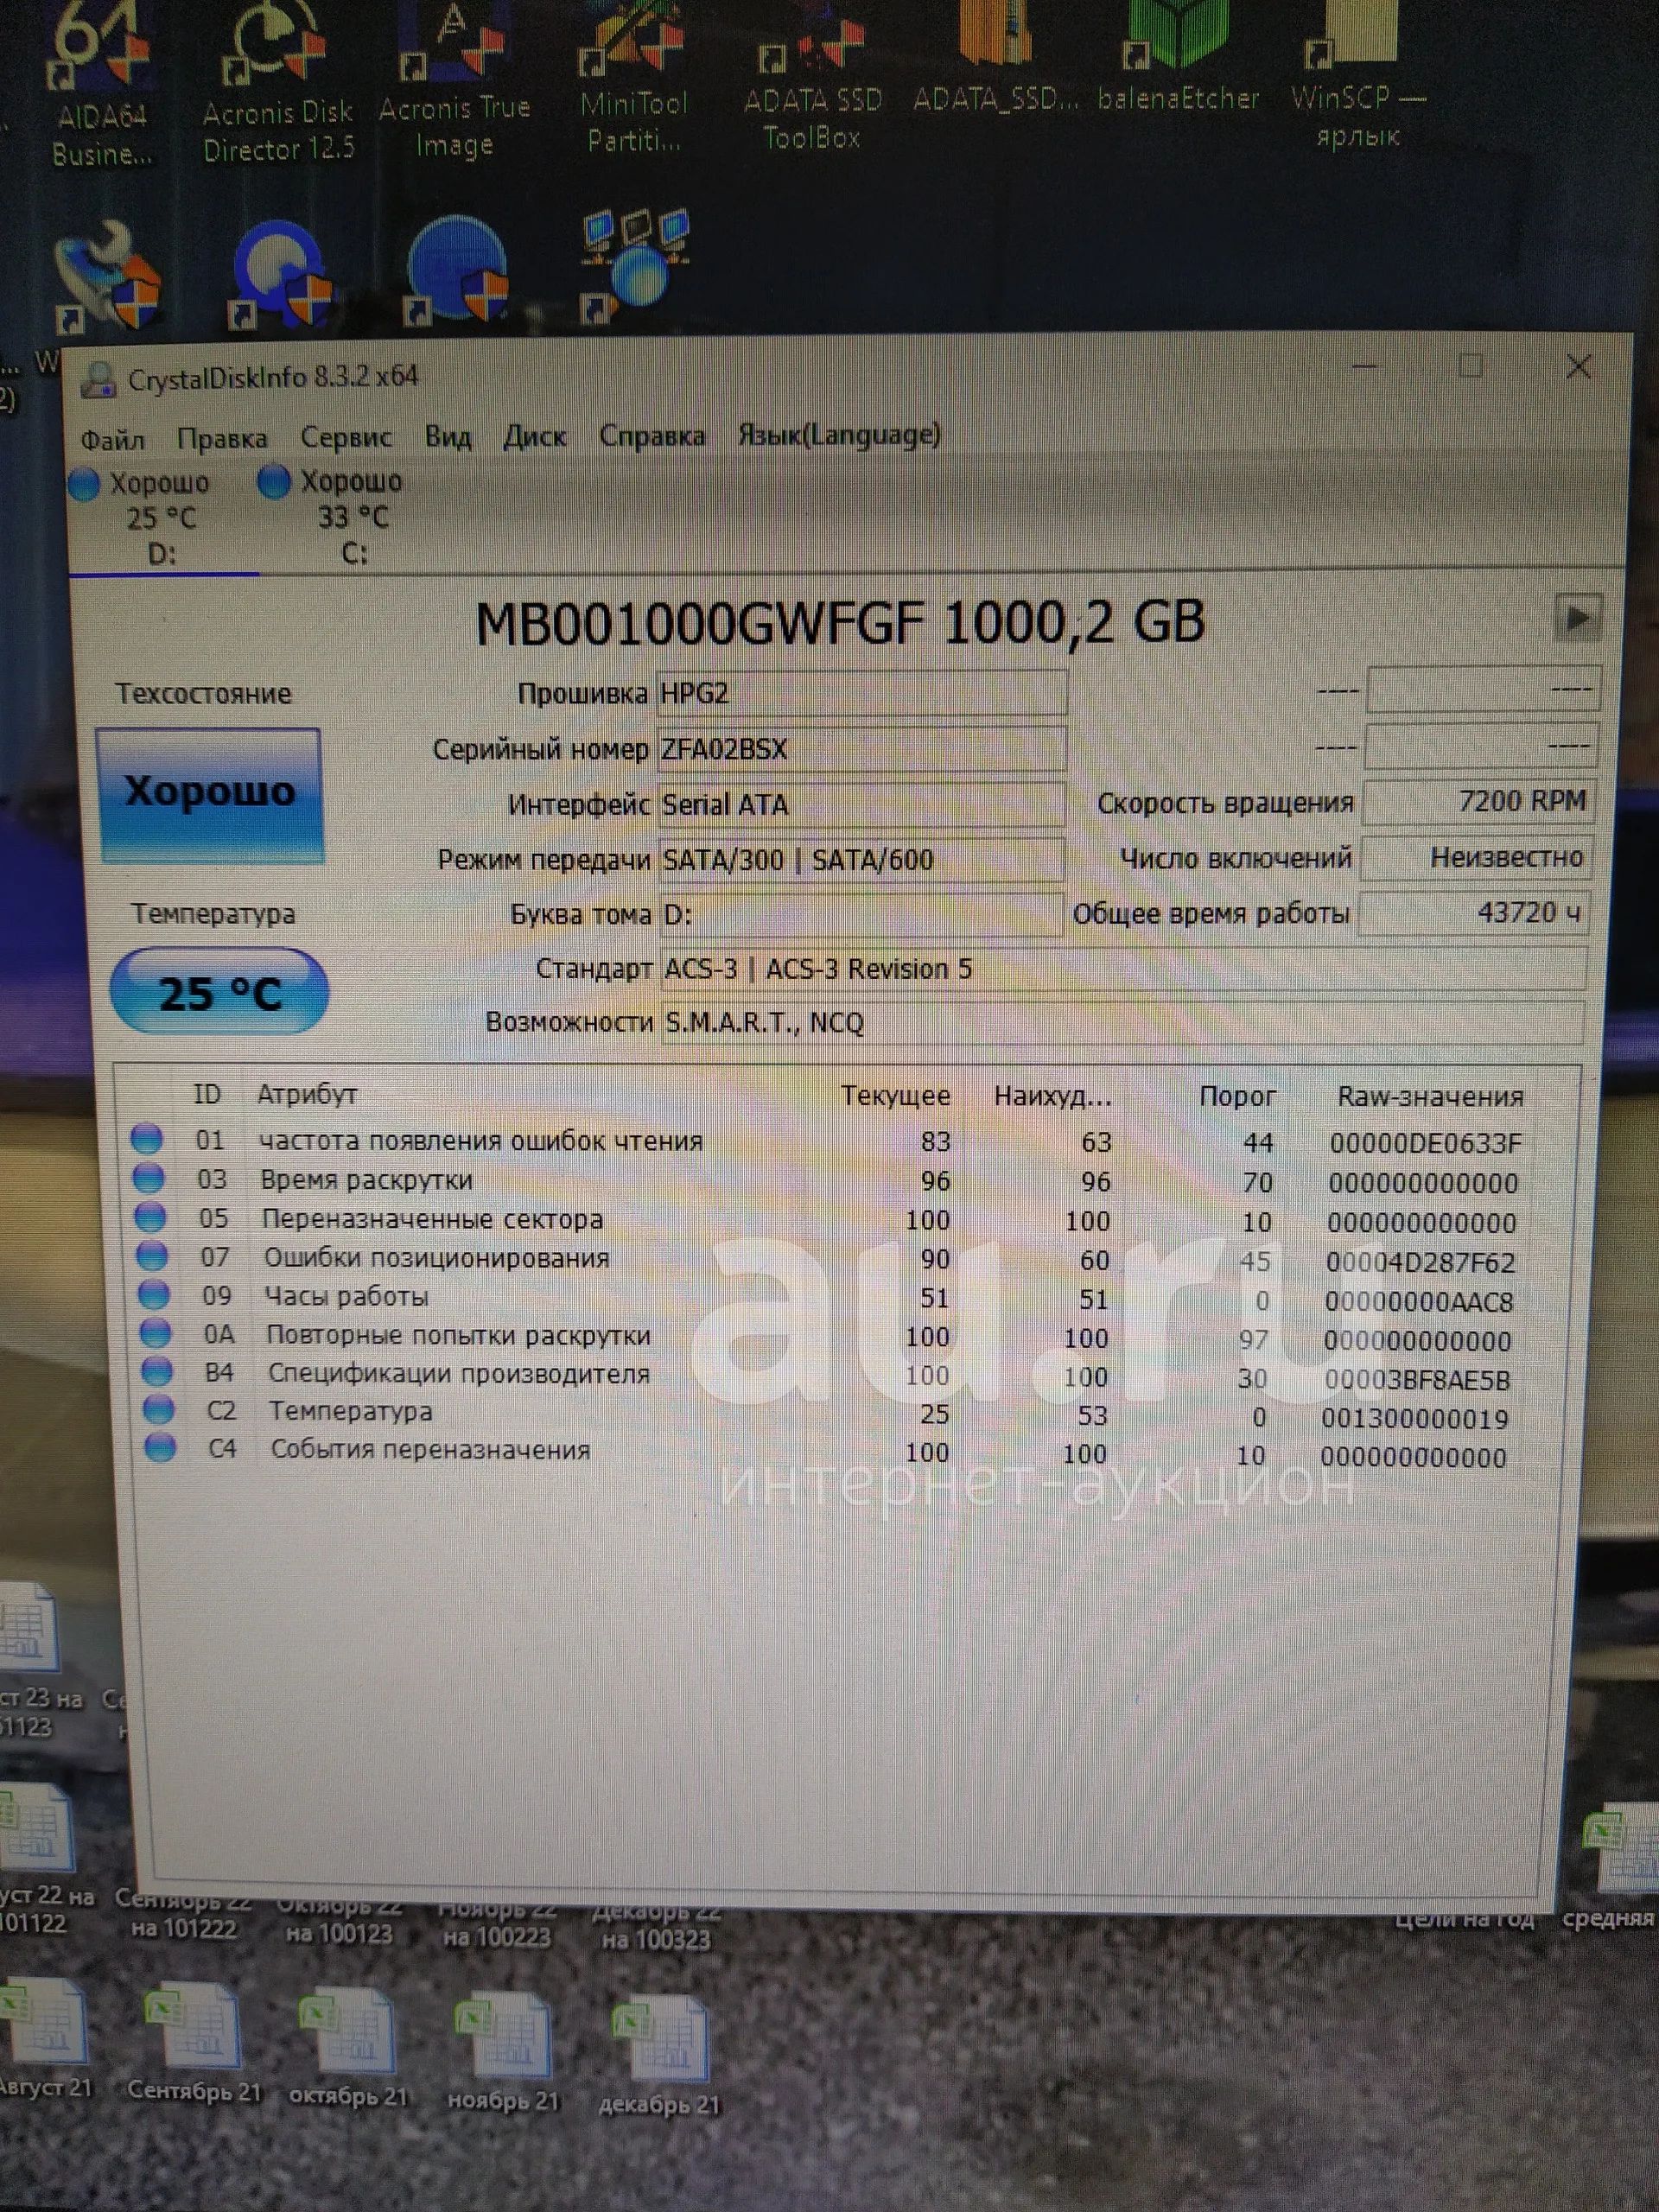Open the Декабрь 22 на 100323 file
This screenshot has width=1659, height=2212.
(656, 1928)
